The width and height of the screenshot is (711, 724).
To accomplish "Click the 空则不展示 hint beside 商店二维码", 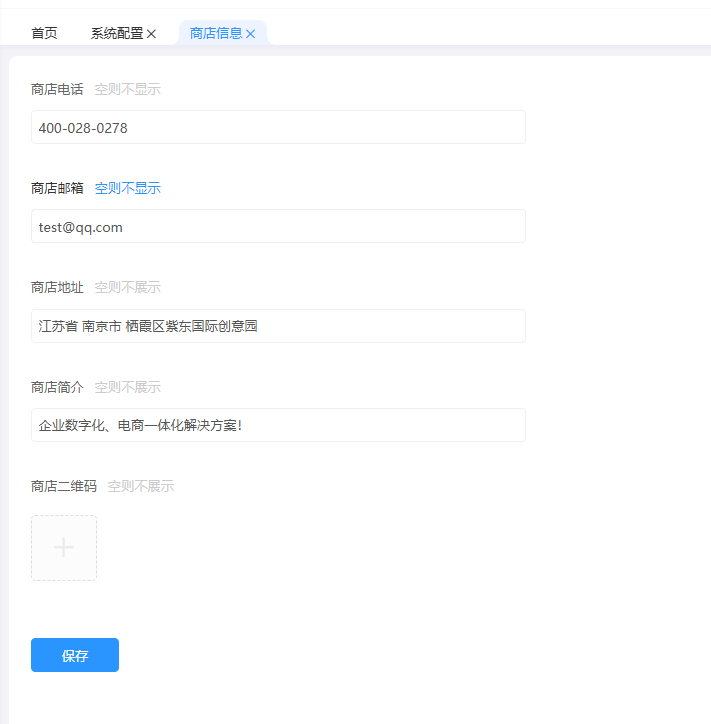I will (x=140, y=486).
